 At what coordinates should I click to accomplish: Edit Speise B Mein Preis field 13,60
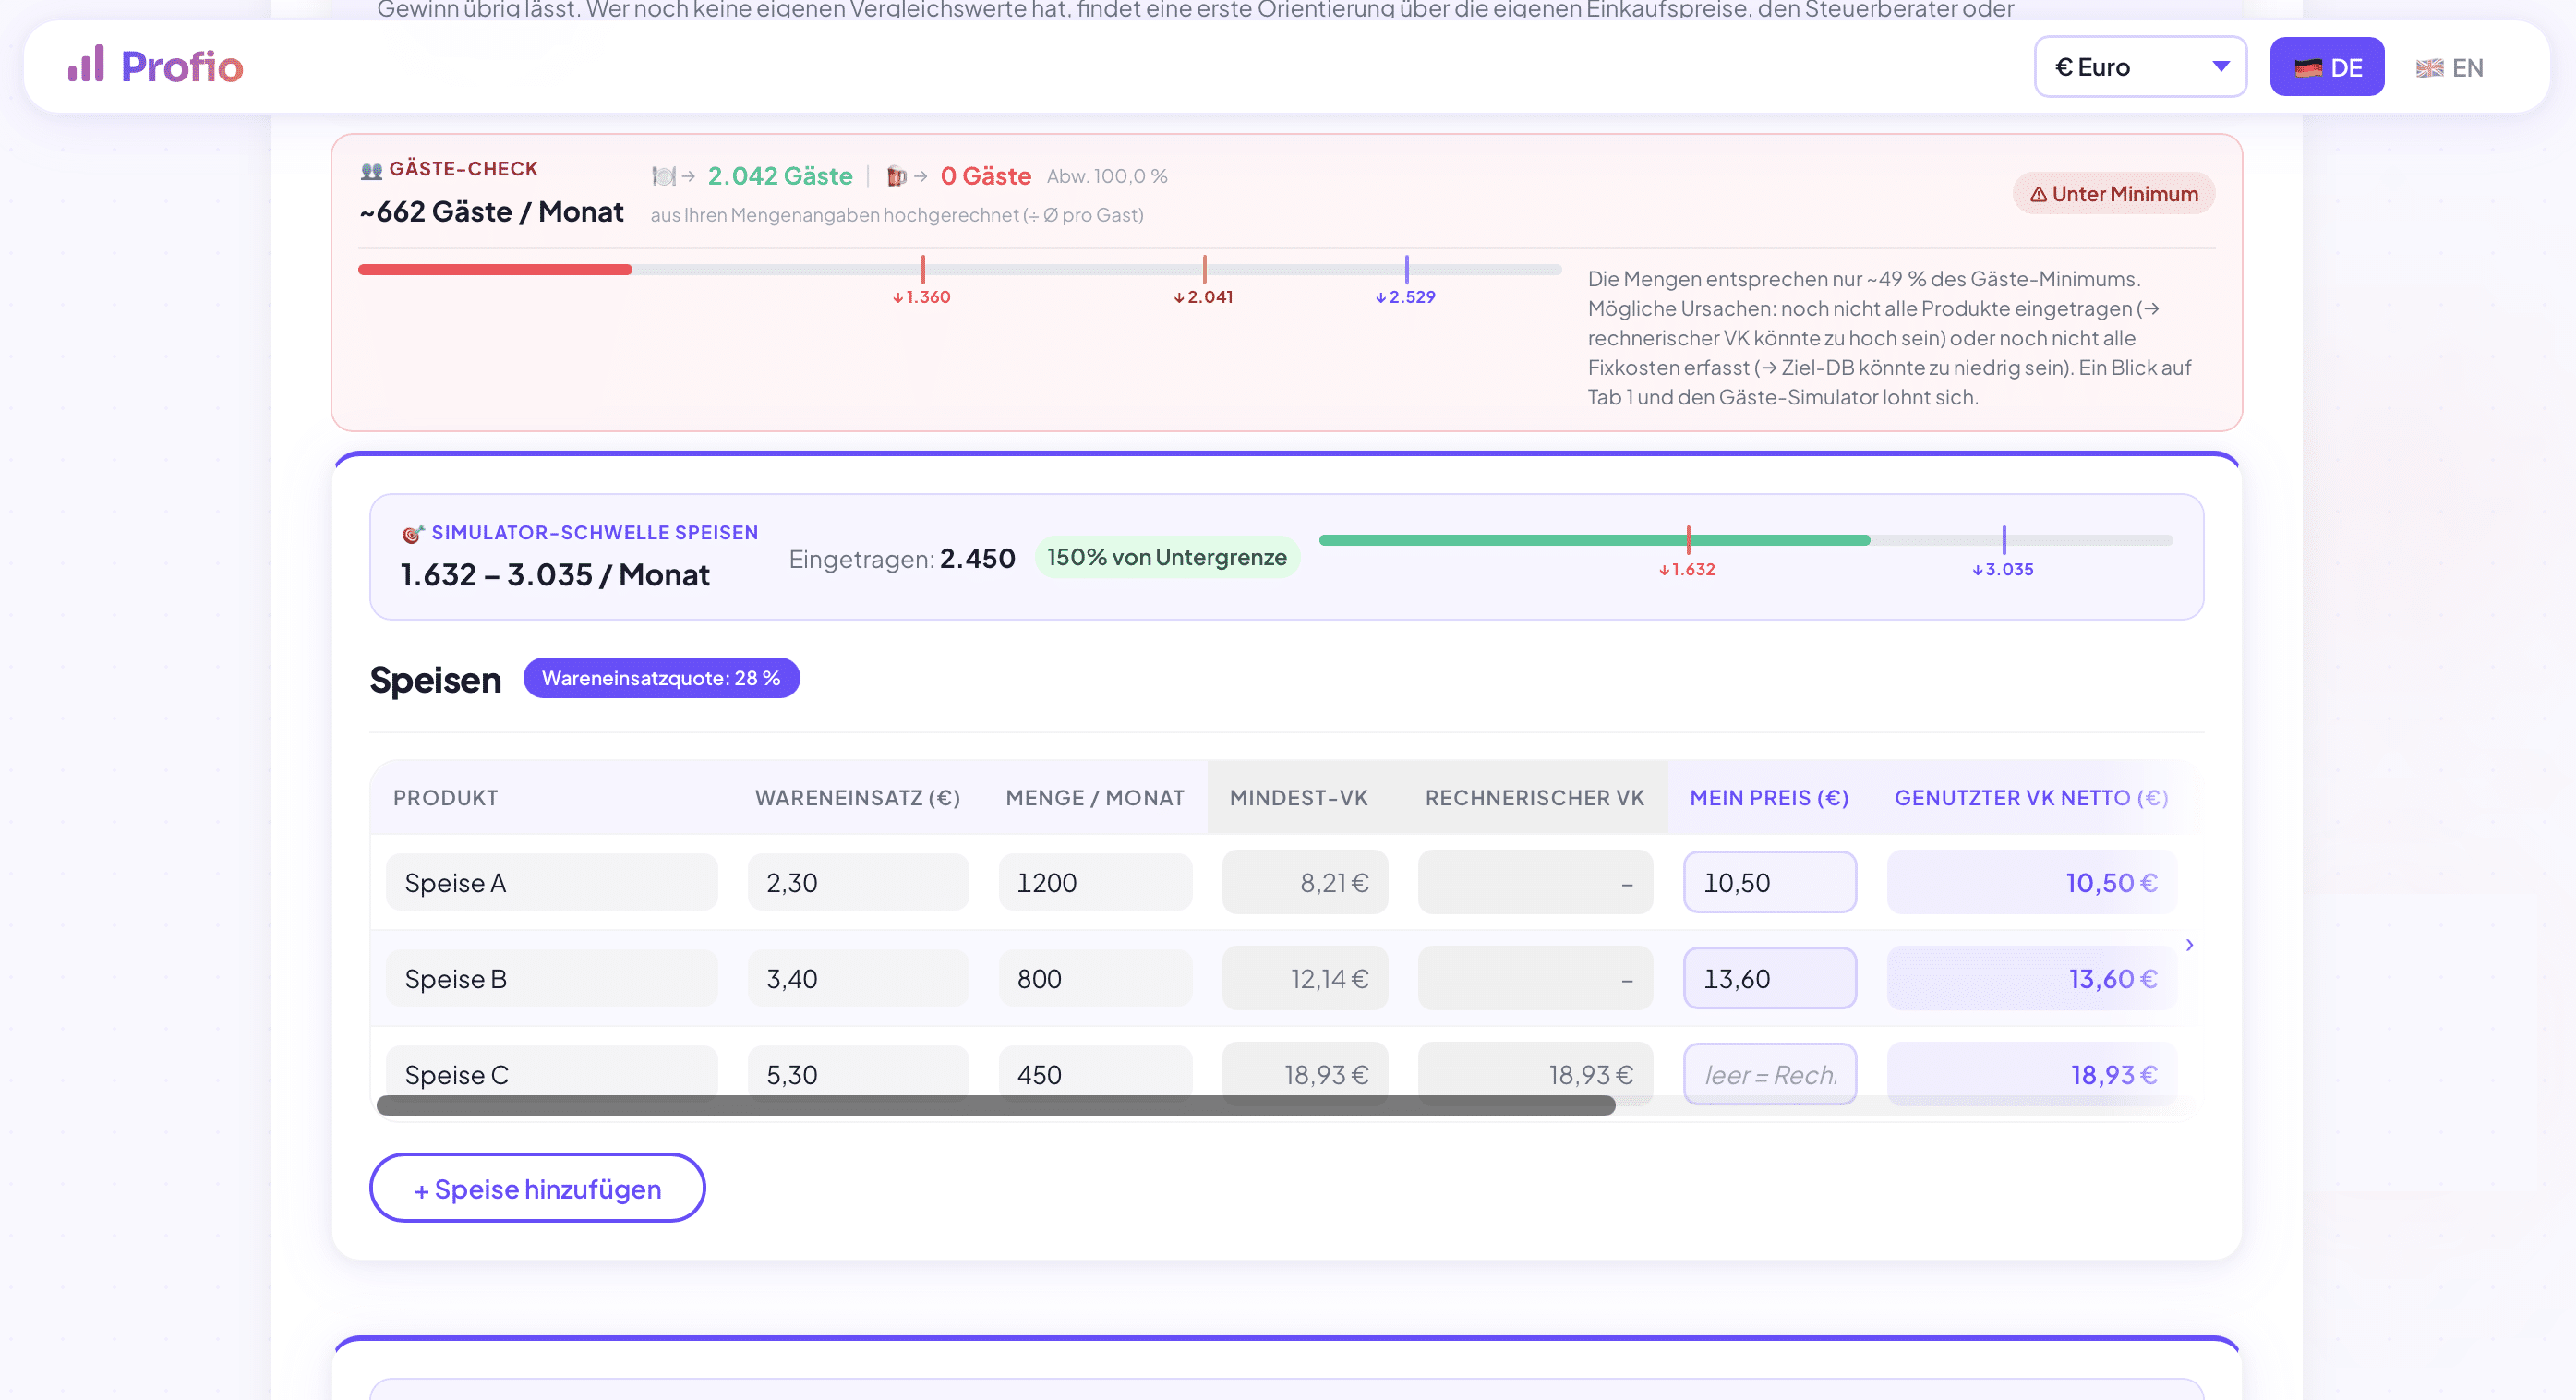coord(1769,978)
